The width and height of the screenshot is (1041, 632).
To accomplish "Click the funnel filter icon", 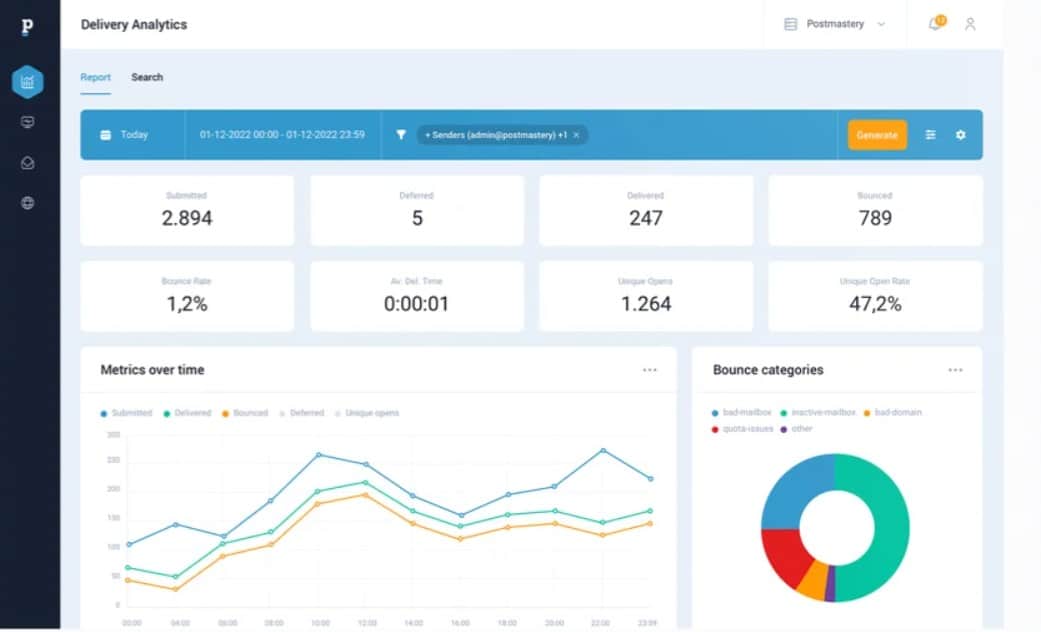I will 401,135.
